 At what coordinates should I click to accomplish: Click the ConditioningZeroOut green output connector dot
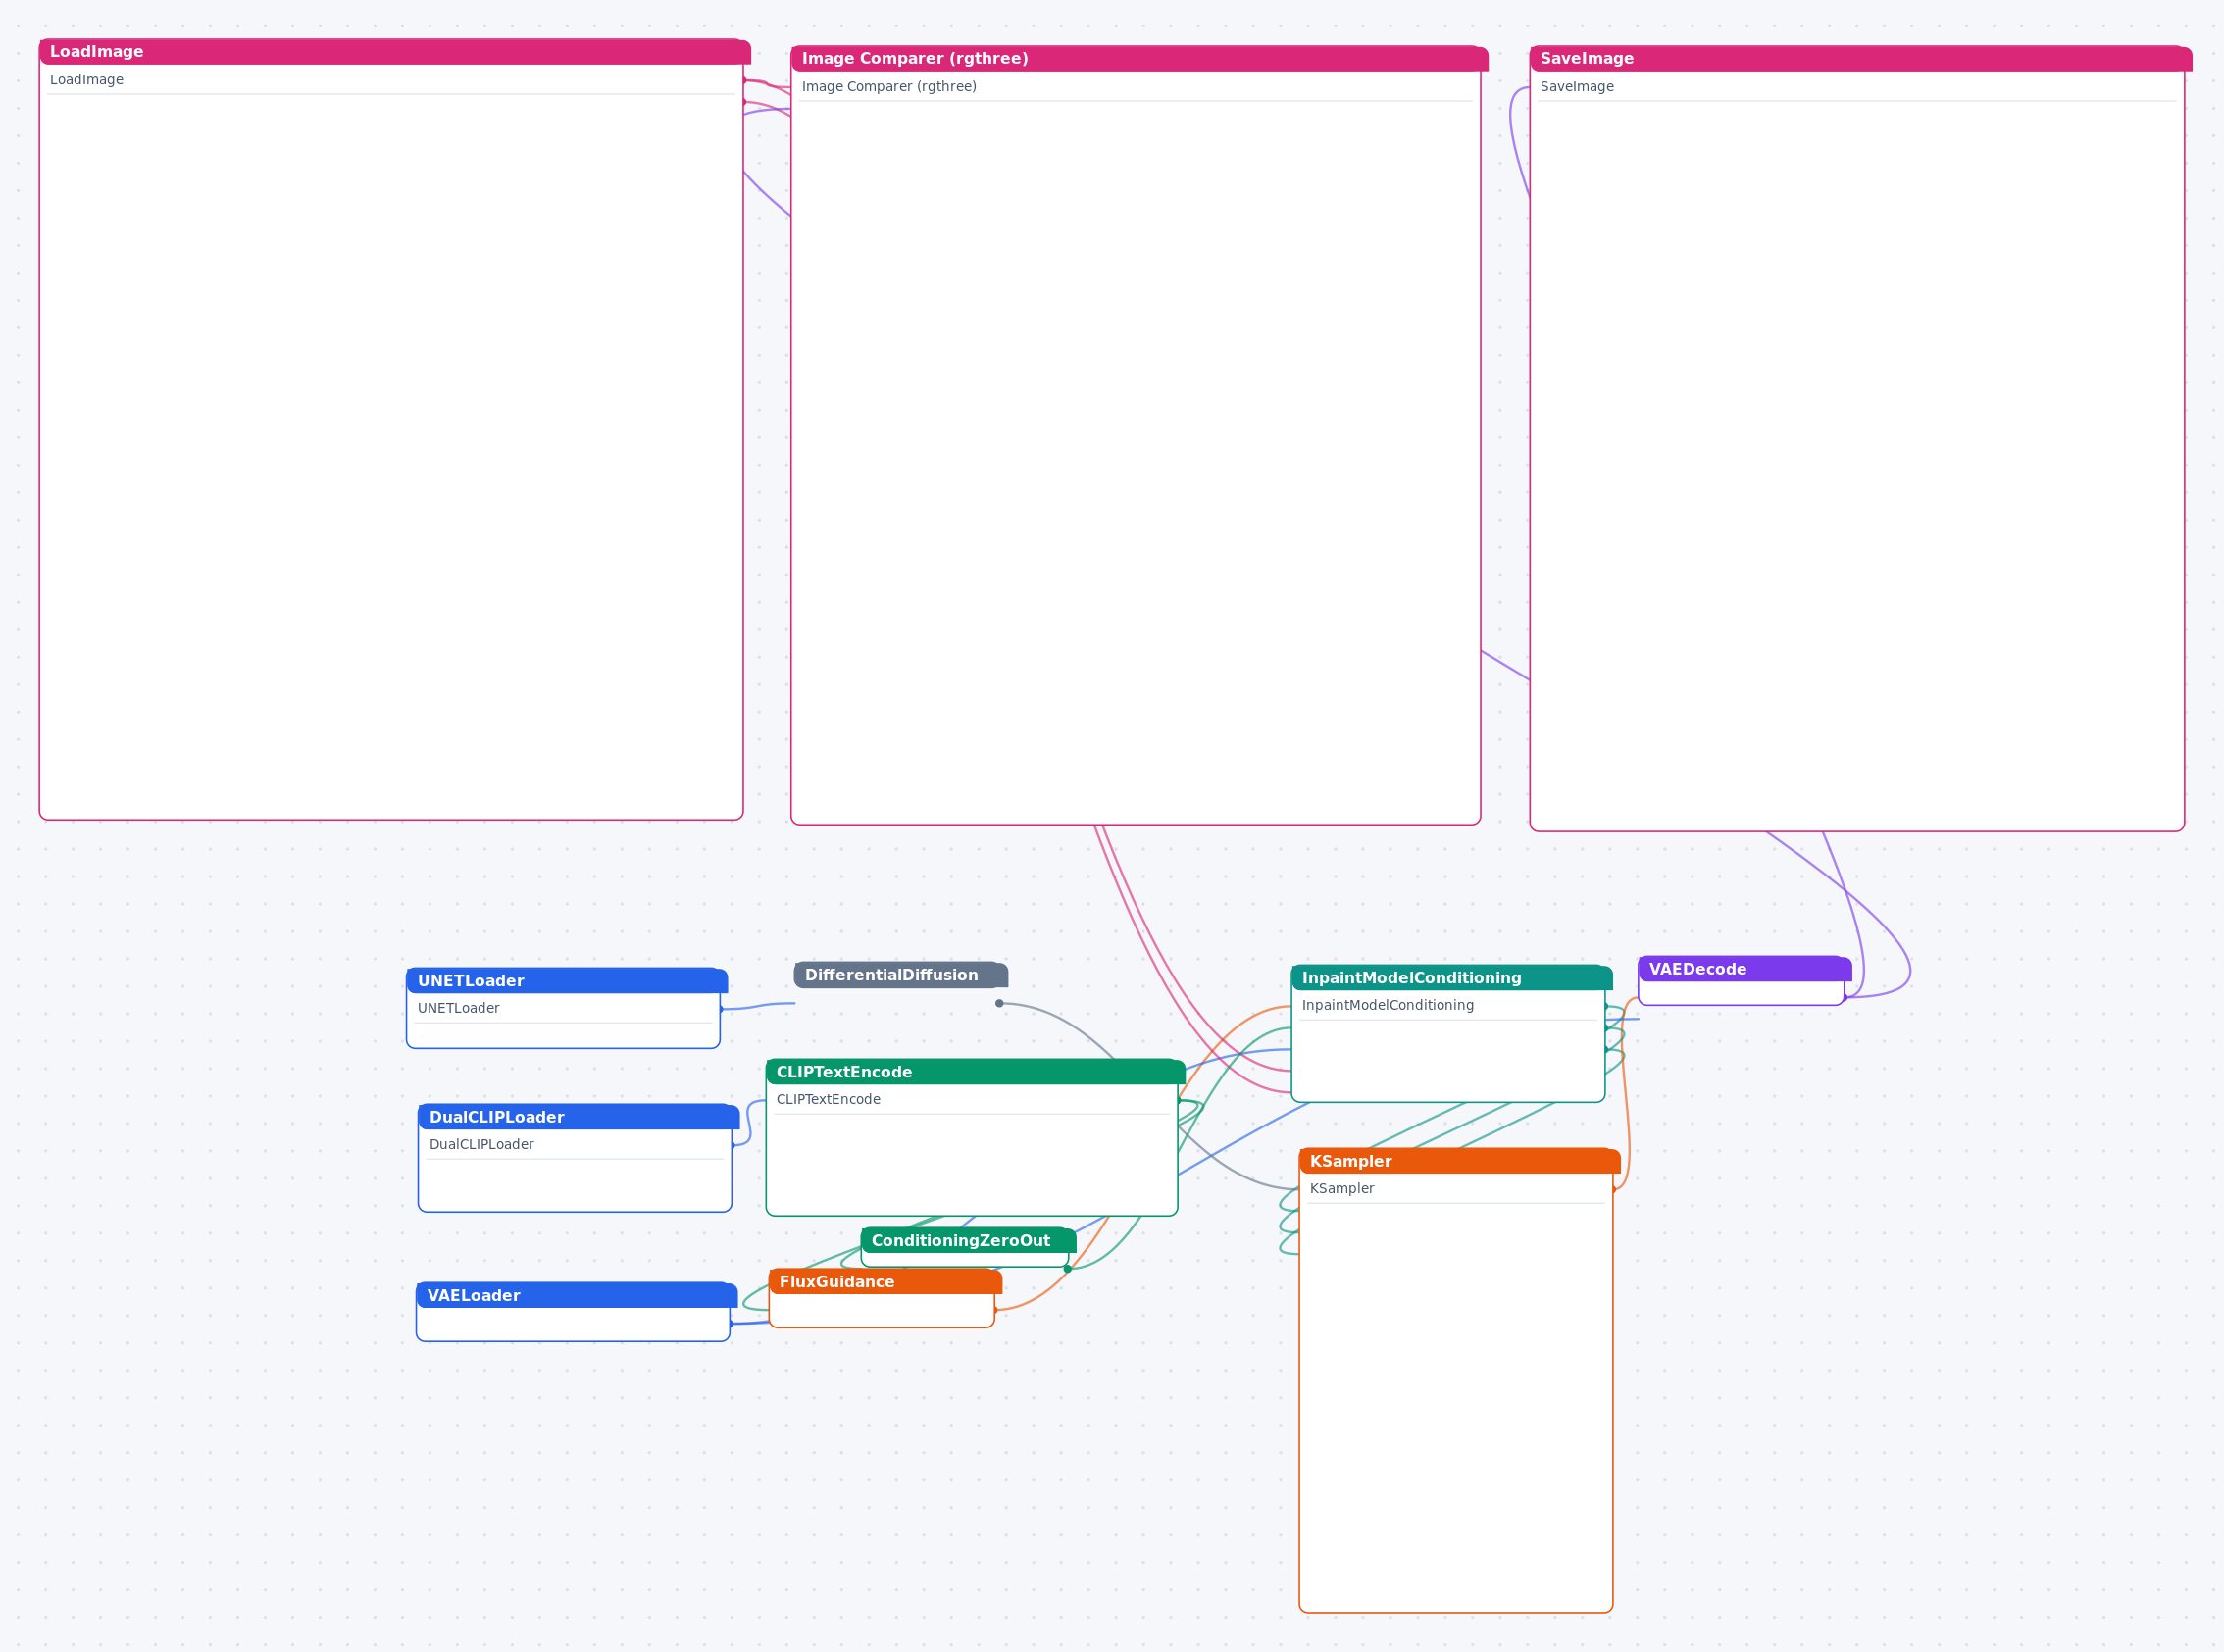(x=1068, y=1269)
